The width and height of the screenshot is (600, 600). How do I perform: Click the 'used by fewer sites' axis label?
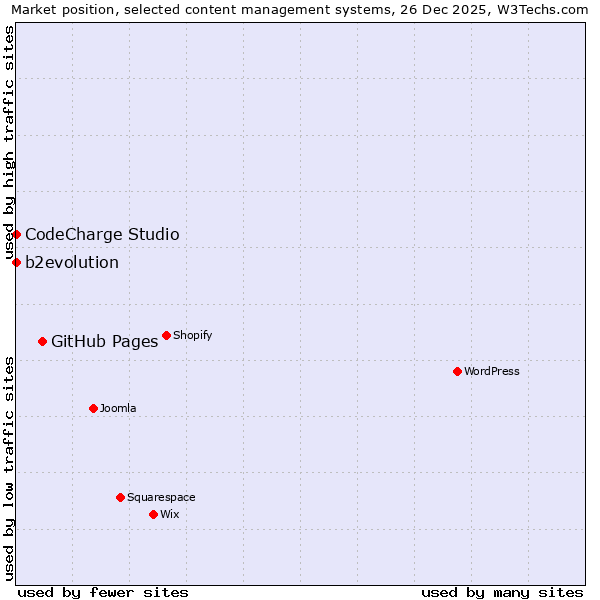coord(103,593)
